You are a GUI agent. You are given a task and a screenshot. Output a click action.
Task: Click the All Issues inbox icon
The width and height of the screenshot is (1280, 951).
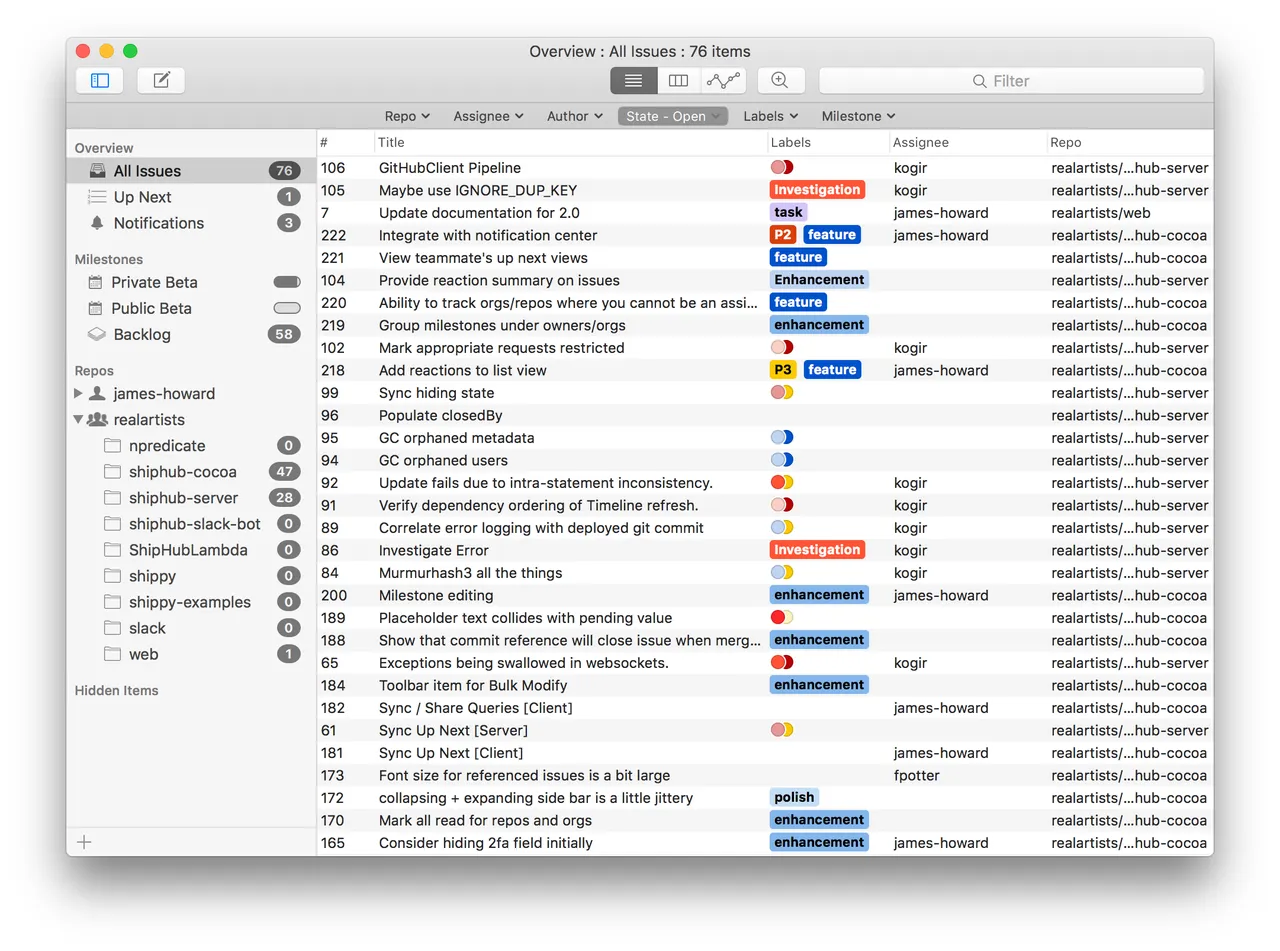pyautogui.click(x=97, y=171)
